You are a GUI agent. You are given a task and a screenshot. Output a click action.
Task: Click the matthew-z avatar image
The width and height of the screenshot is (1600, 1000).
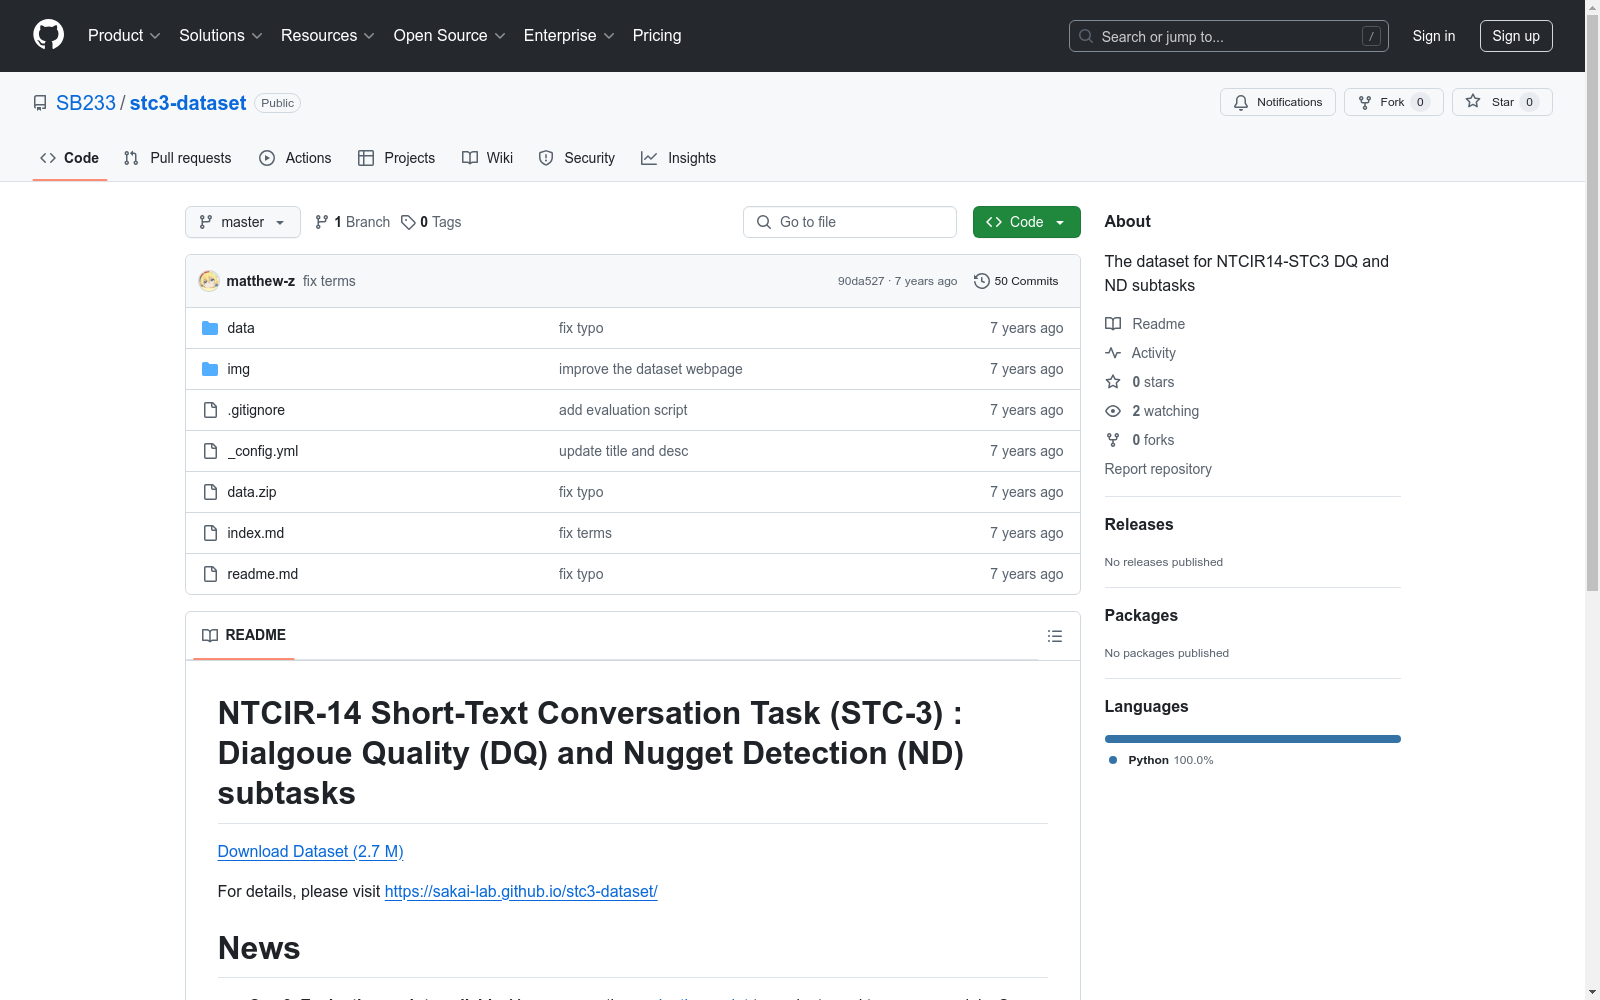(x=209, y=281)
